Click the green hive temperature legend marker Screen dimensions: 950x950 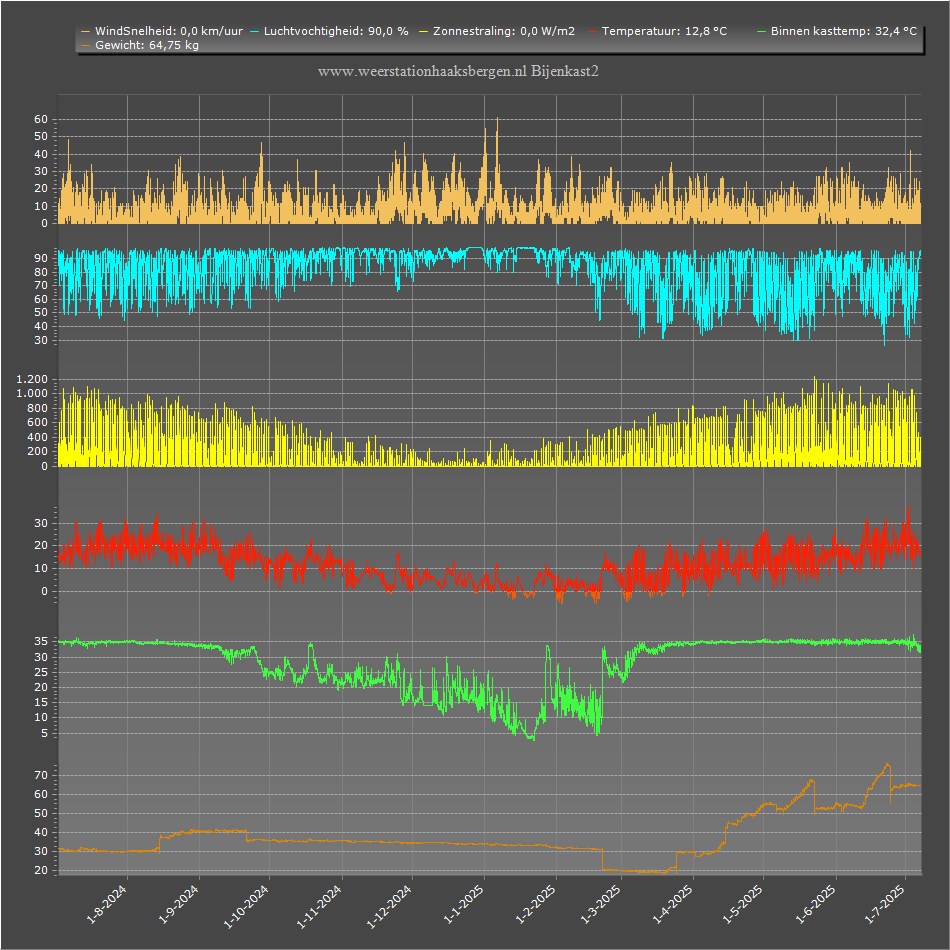[762, 32]
